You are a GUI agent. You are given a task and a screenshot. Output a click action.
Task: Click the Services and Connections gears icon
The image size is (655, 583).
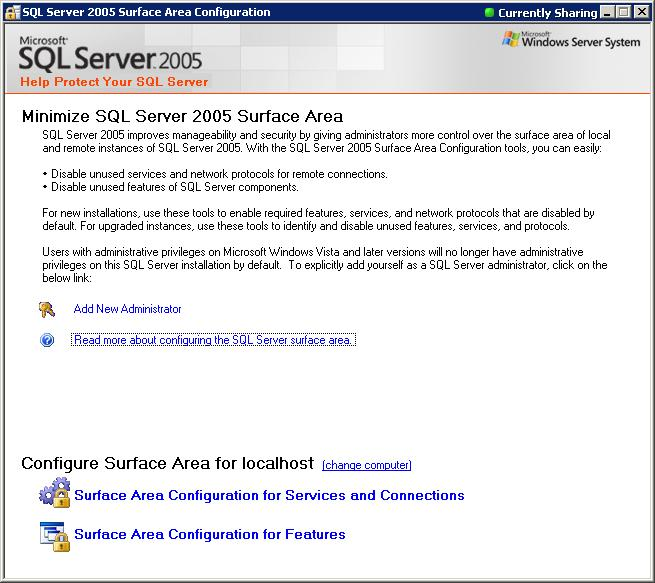pyautogui.click(x=55, y=493)
